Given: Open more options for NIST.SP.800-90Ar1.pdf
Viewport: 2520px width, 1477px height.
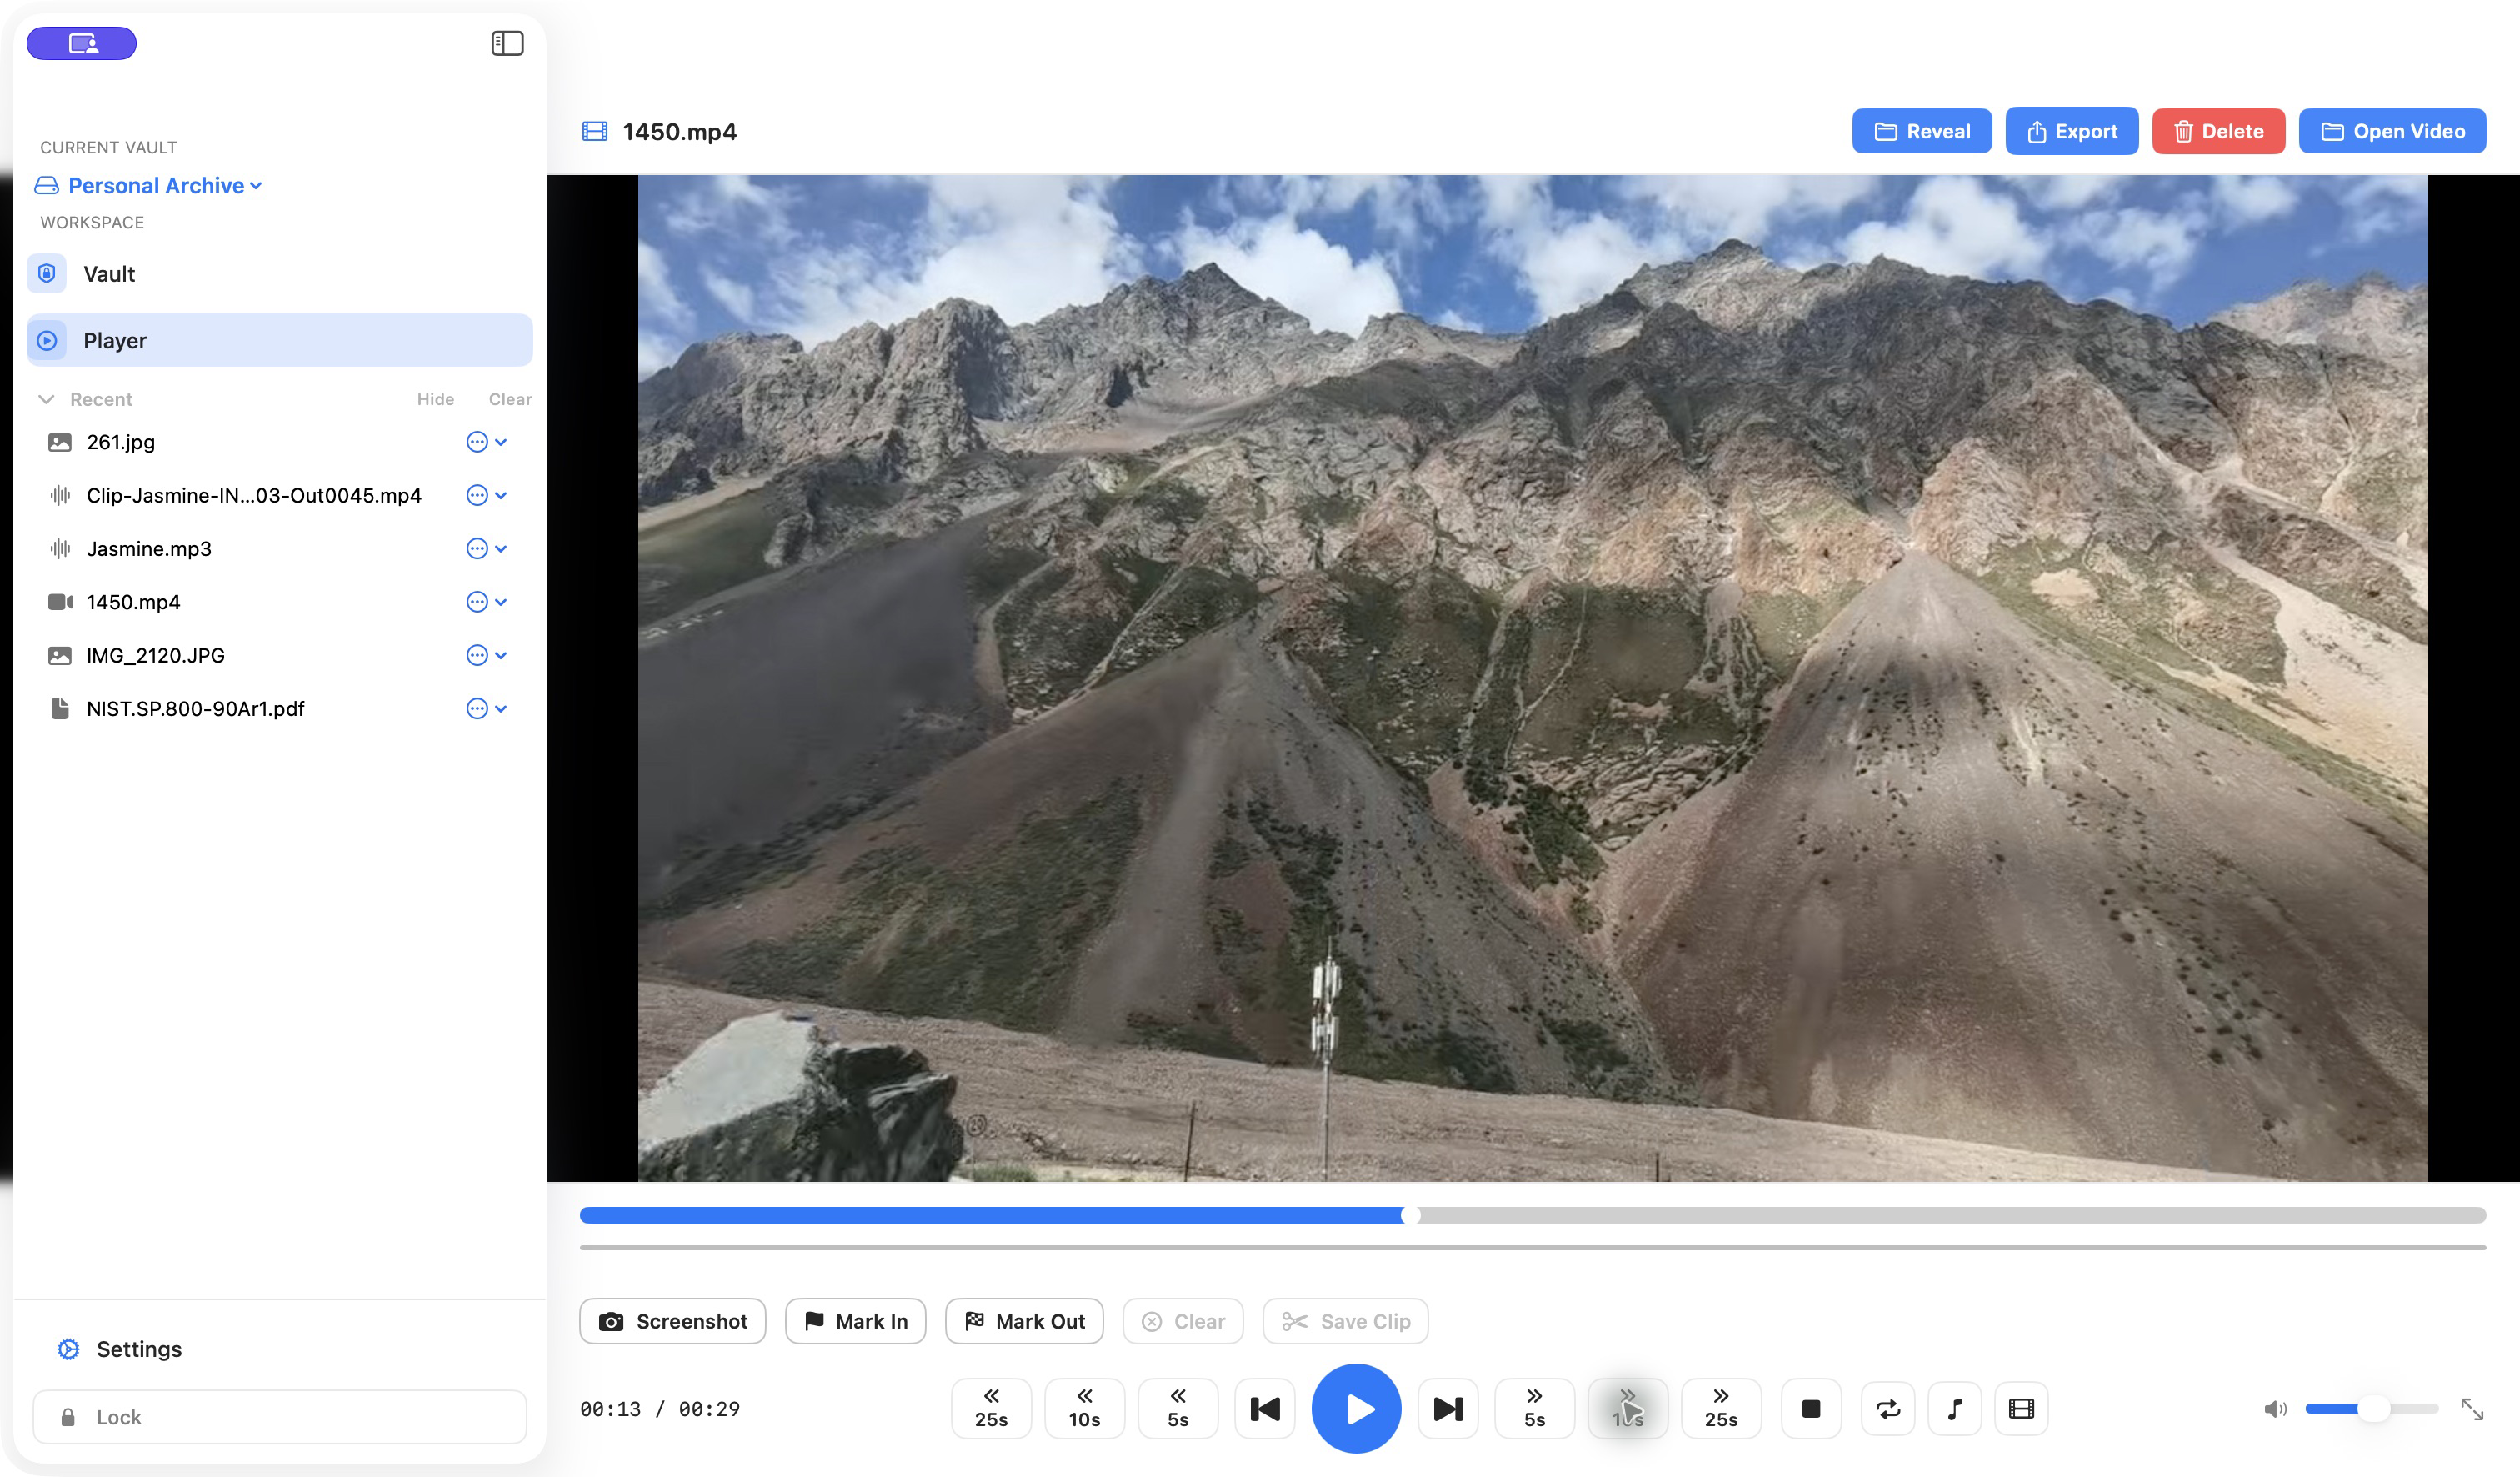Looking at the screenshot, I should point(486,709).
